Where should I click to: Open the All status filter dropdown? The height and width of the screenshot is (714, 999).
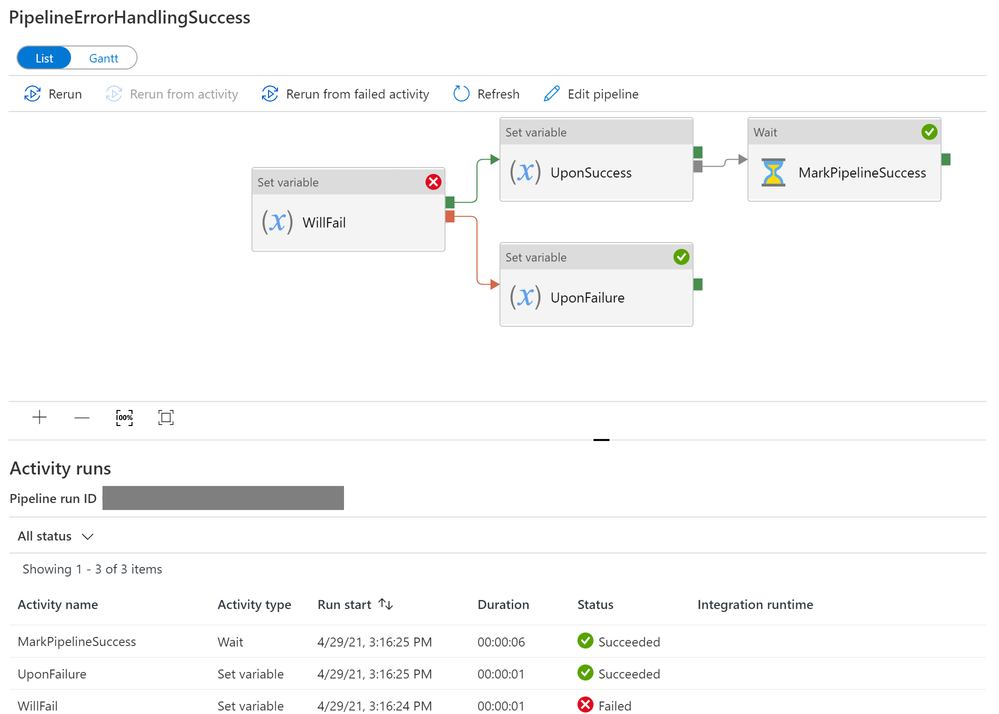[x=55, y=536]
